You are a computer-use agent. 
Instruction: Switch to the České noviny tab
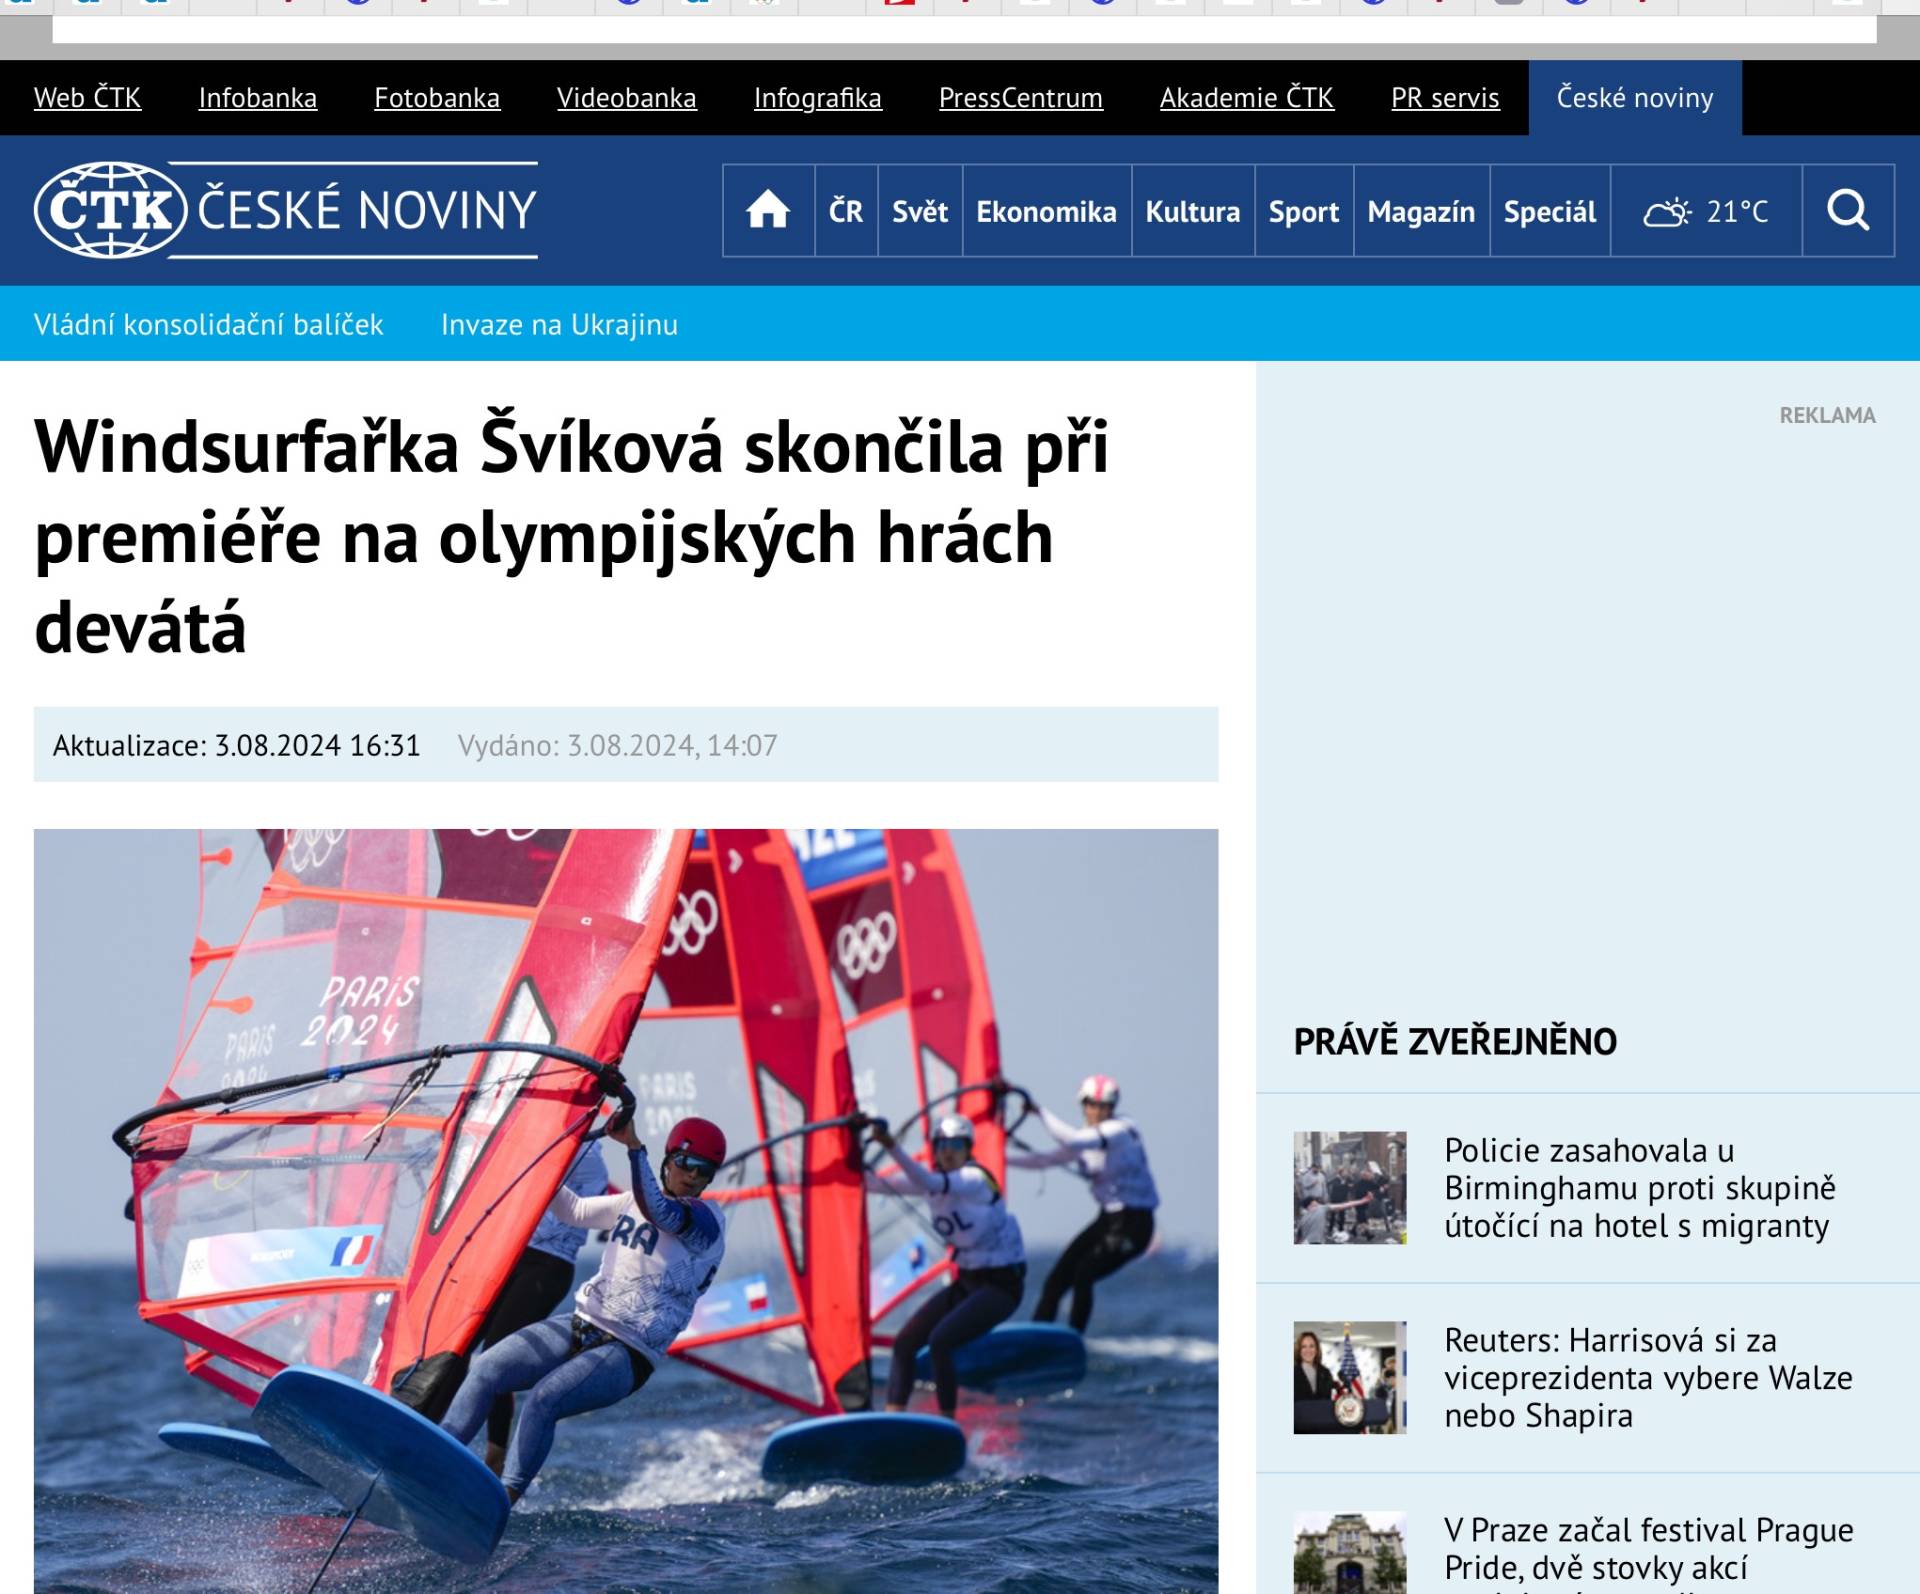pyautogui.click(x=1634, y=98)
